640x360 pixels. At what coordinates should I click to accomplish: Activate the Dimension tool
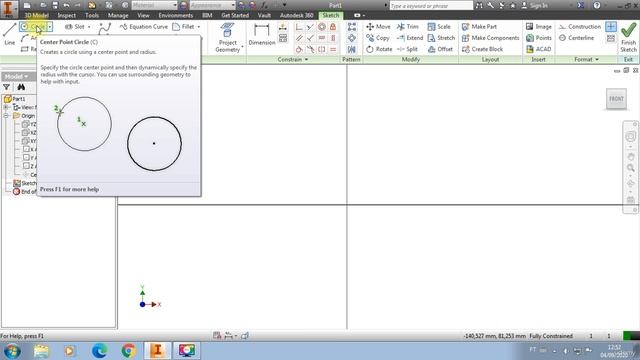(262, 34)
